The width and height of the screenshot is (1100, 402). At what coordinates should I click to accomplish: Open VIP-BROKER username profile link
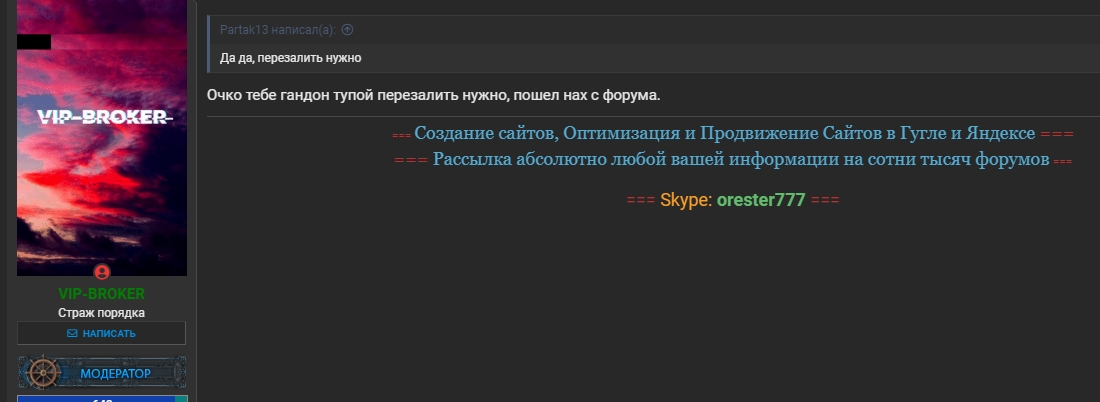click(x=102, y=294)
